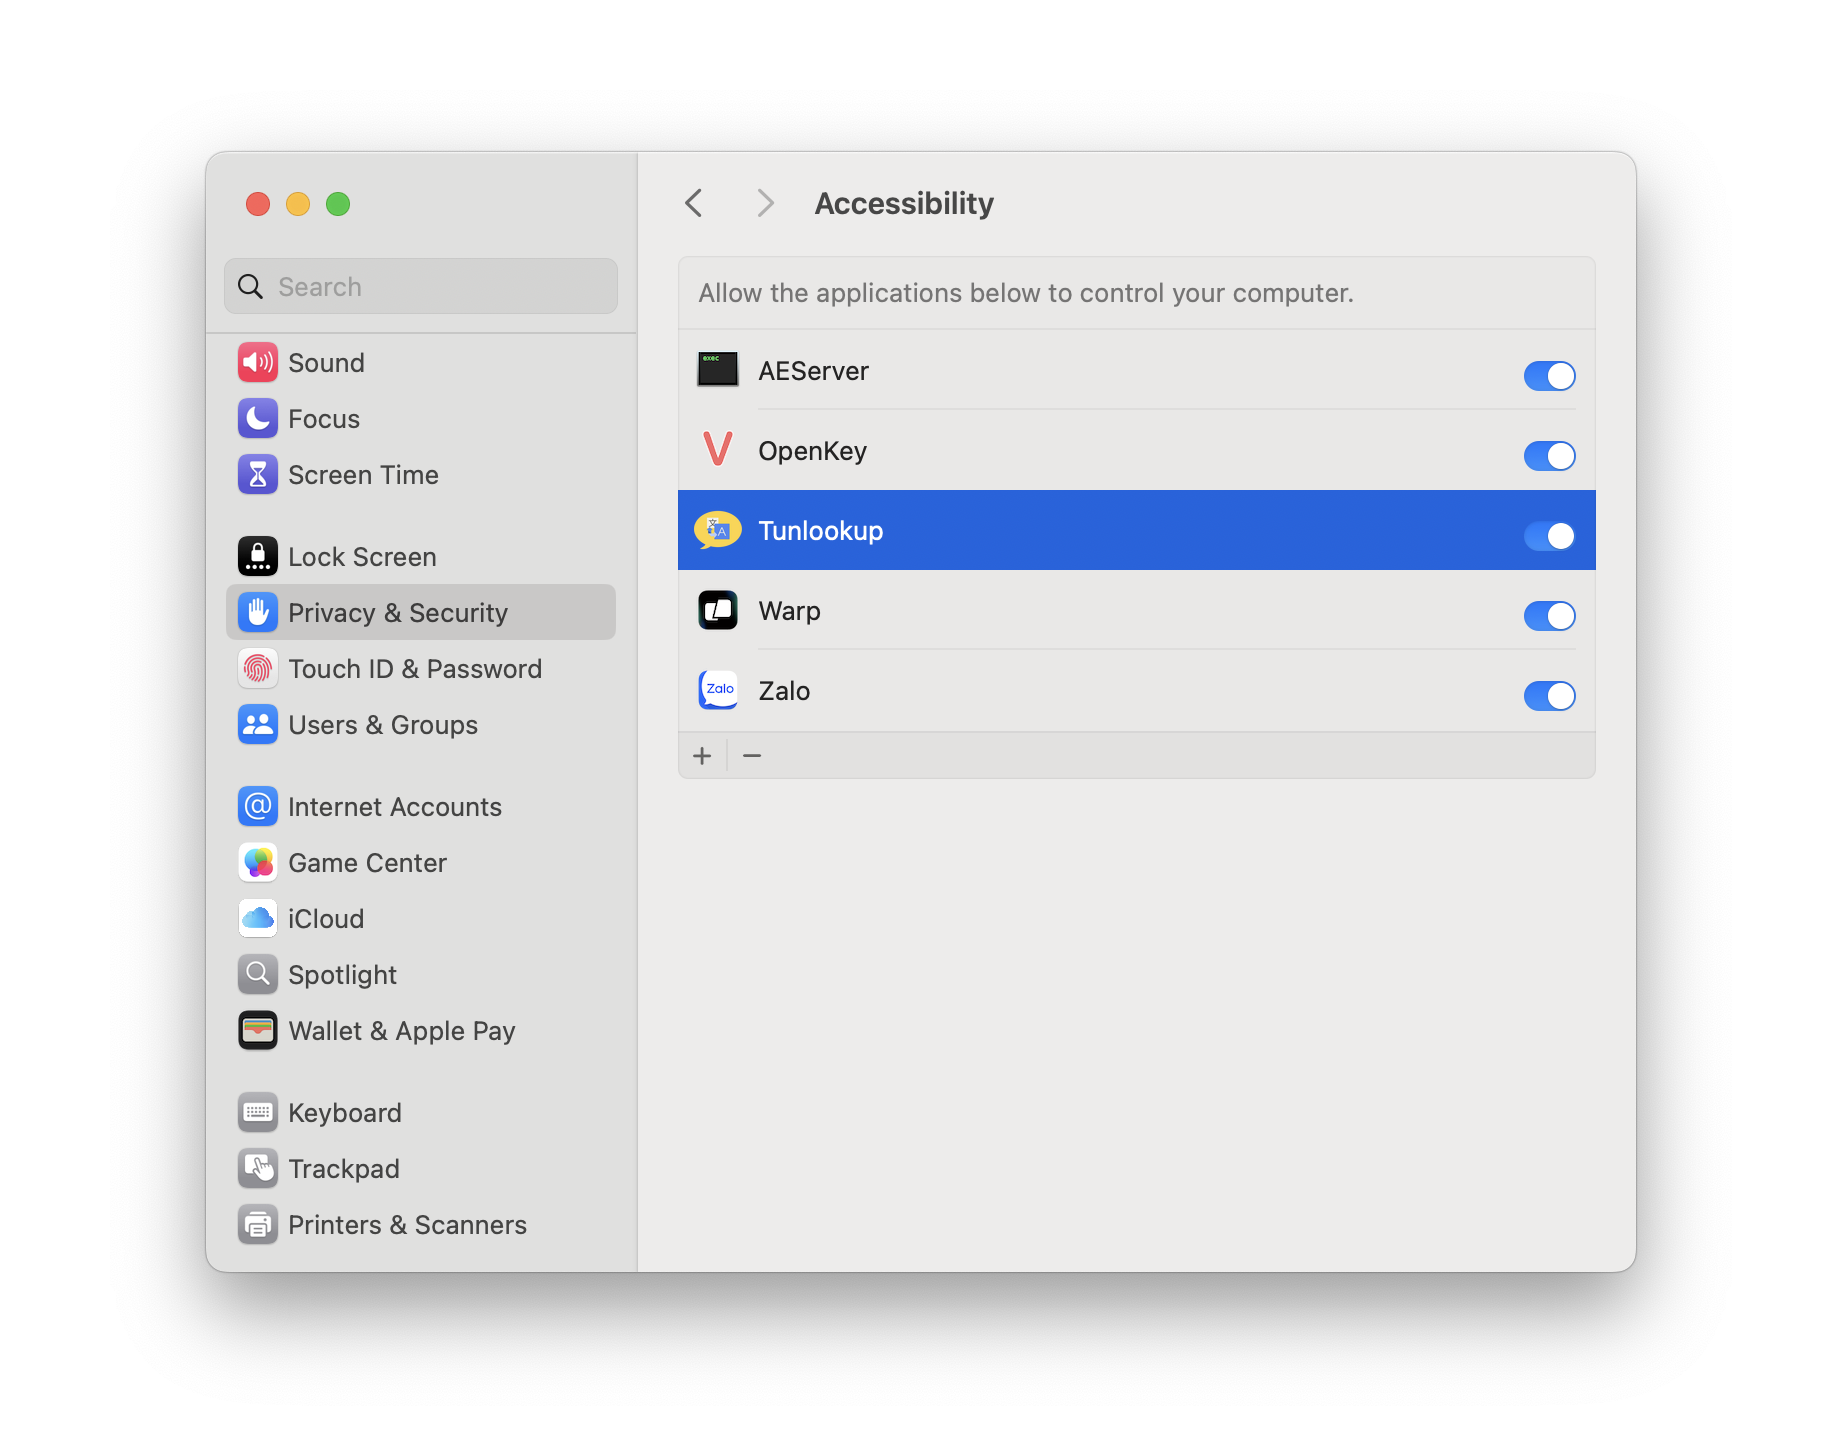This screenshot has height=1436, width=1830.
Task: Select the highlighted Tunlookup row name
Action: click(x=820, y=531)
